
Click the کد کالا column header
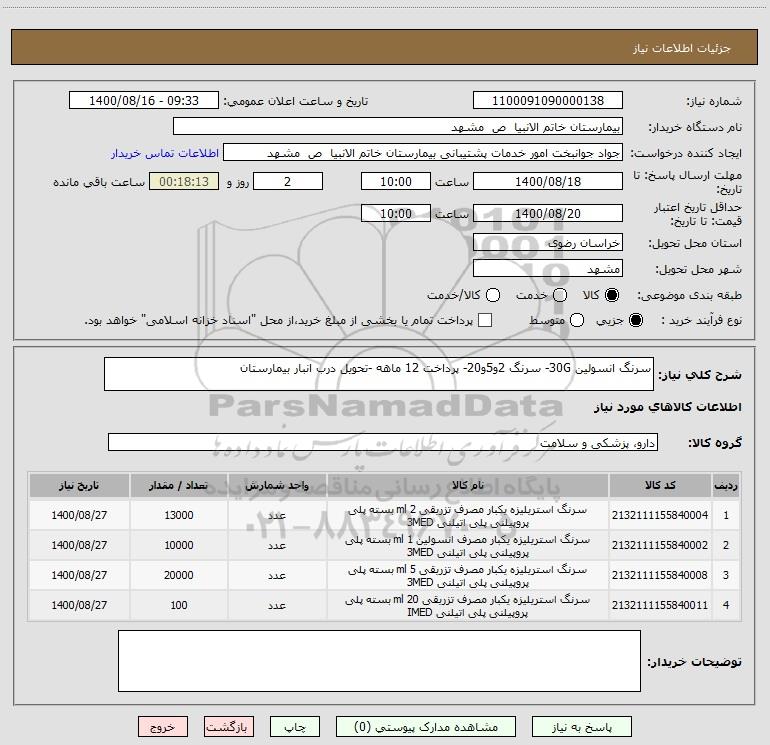(660, 485)
